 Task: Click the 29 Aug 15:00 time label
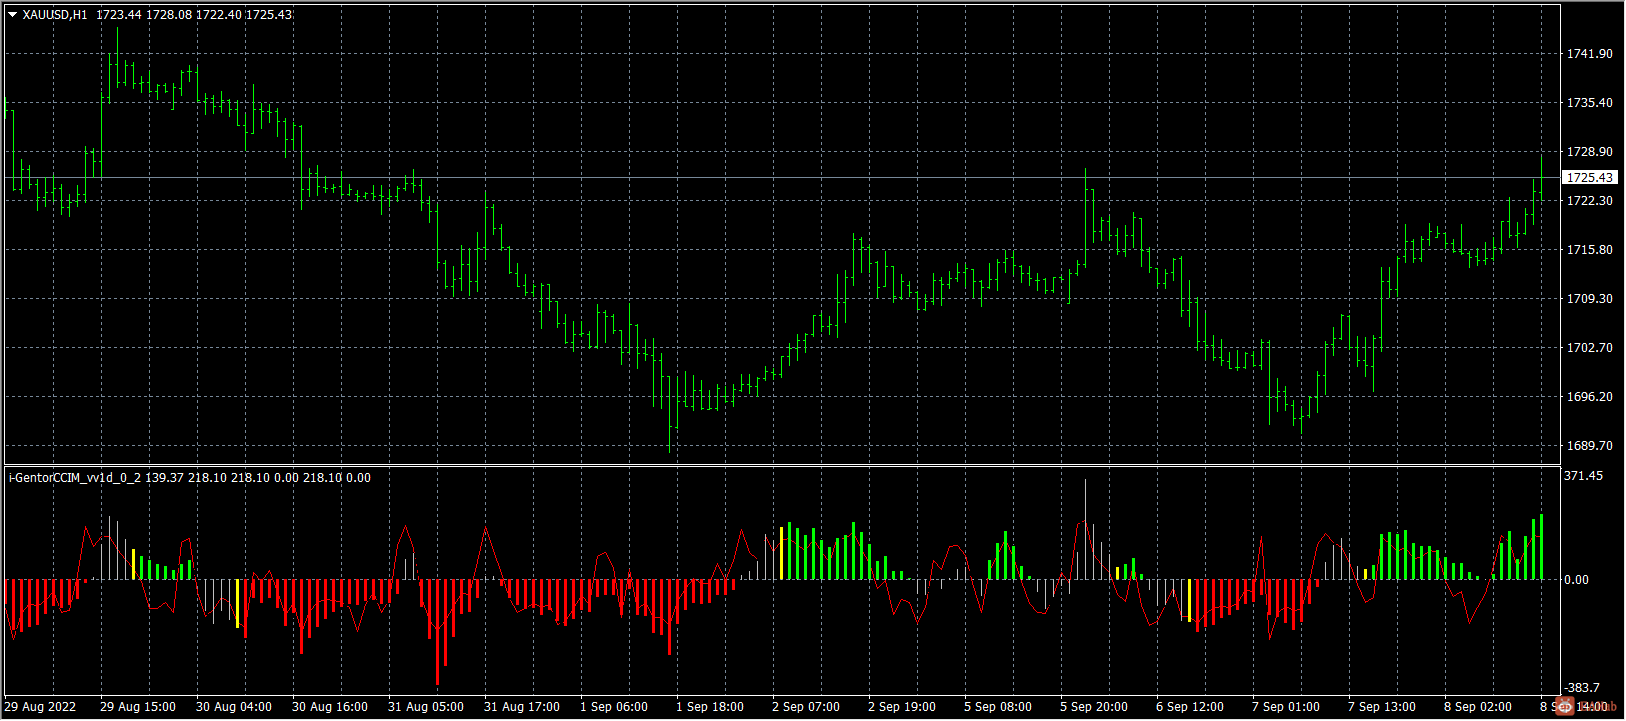pyautogui.click(x=138, y=707)
